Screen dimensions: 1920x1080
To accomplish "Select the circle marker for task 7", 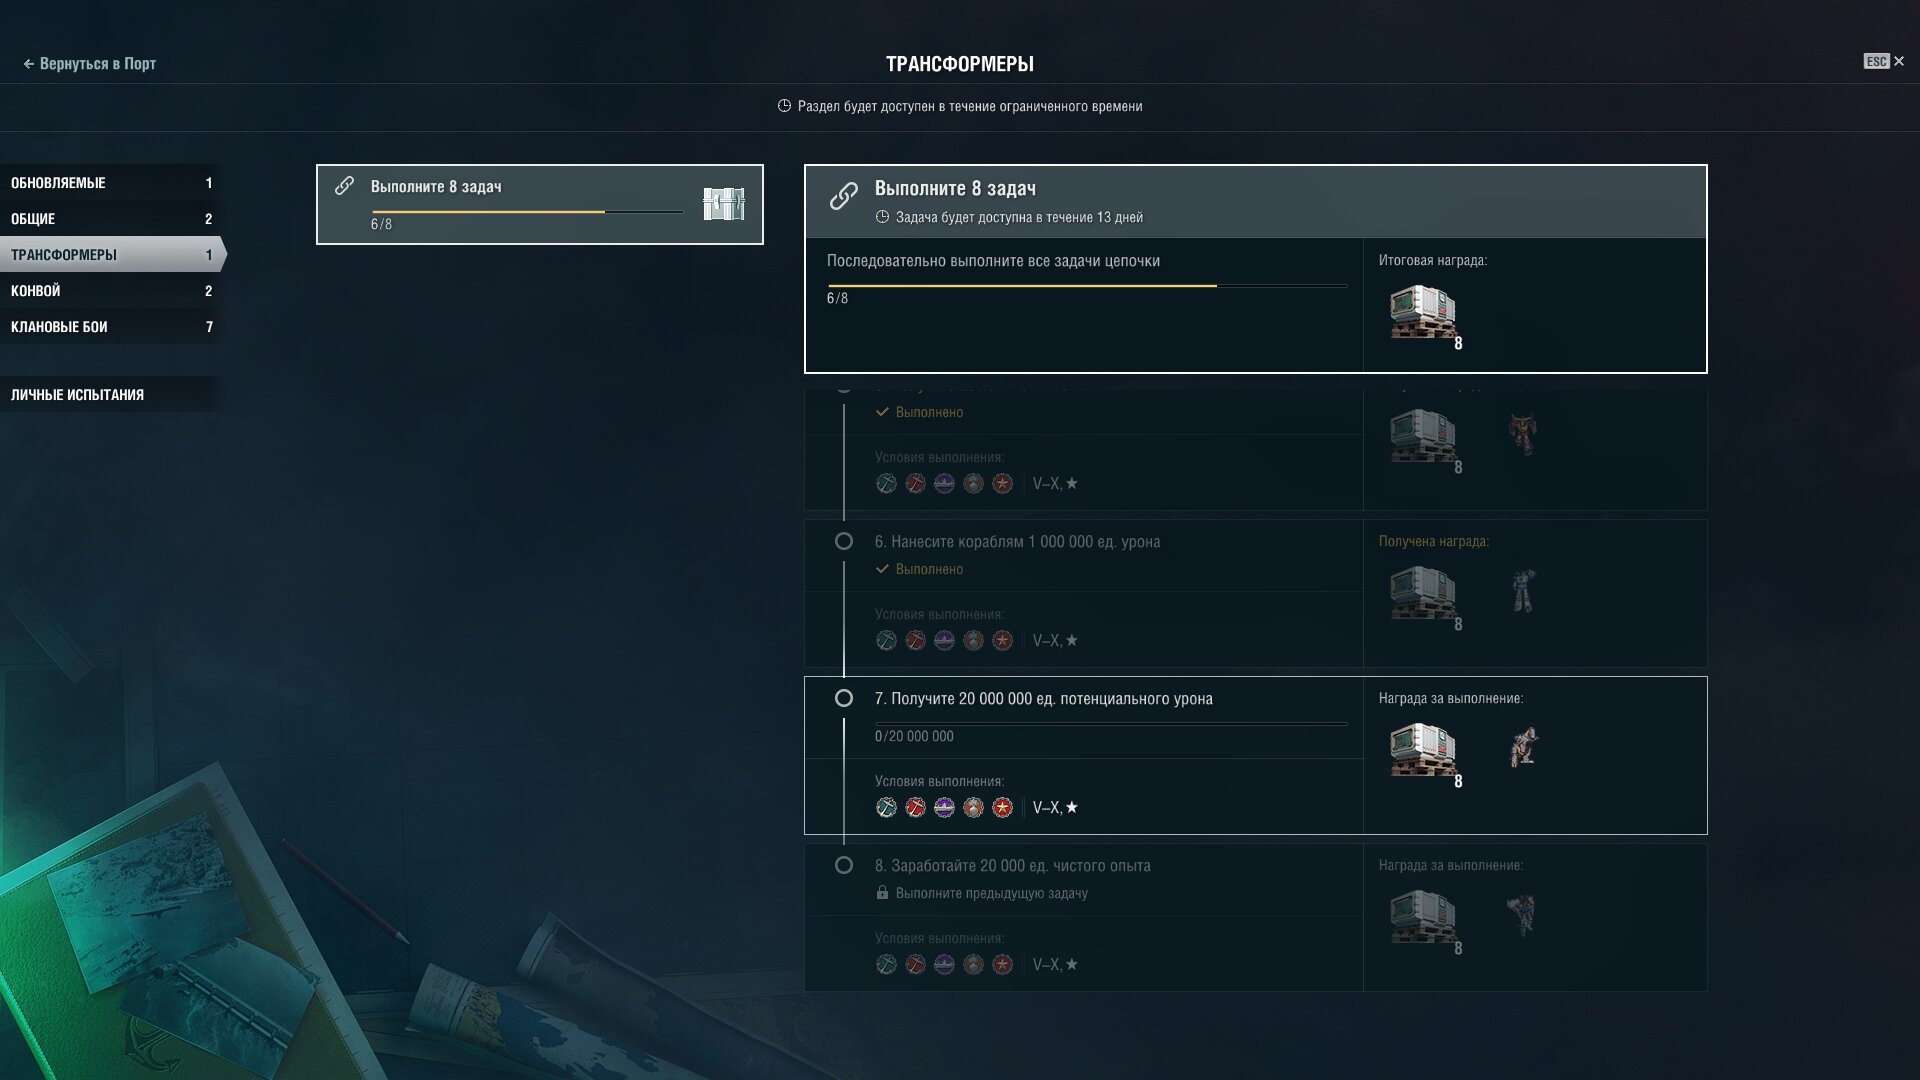I will tap(844, 698).
